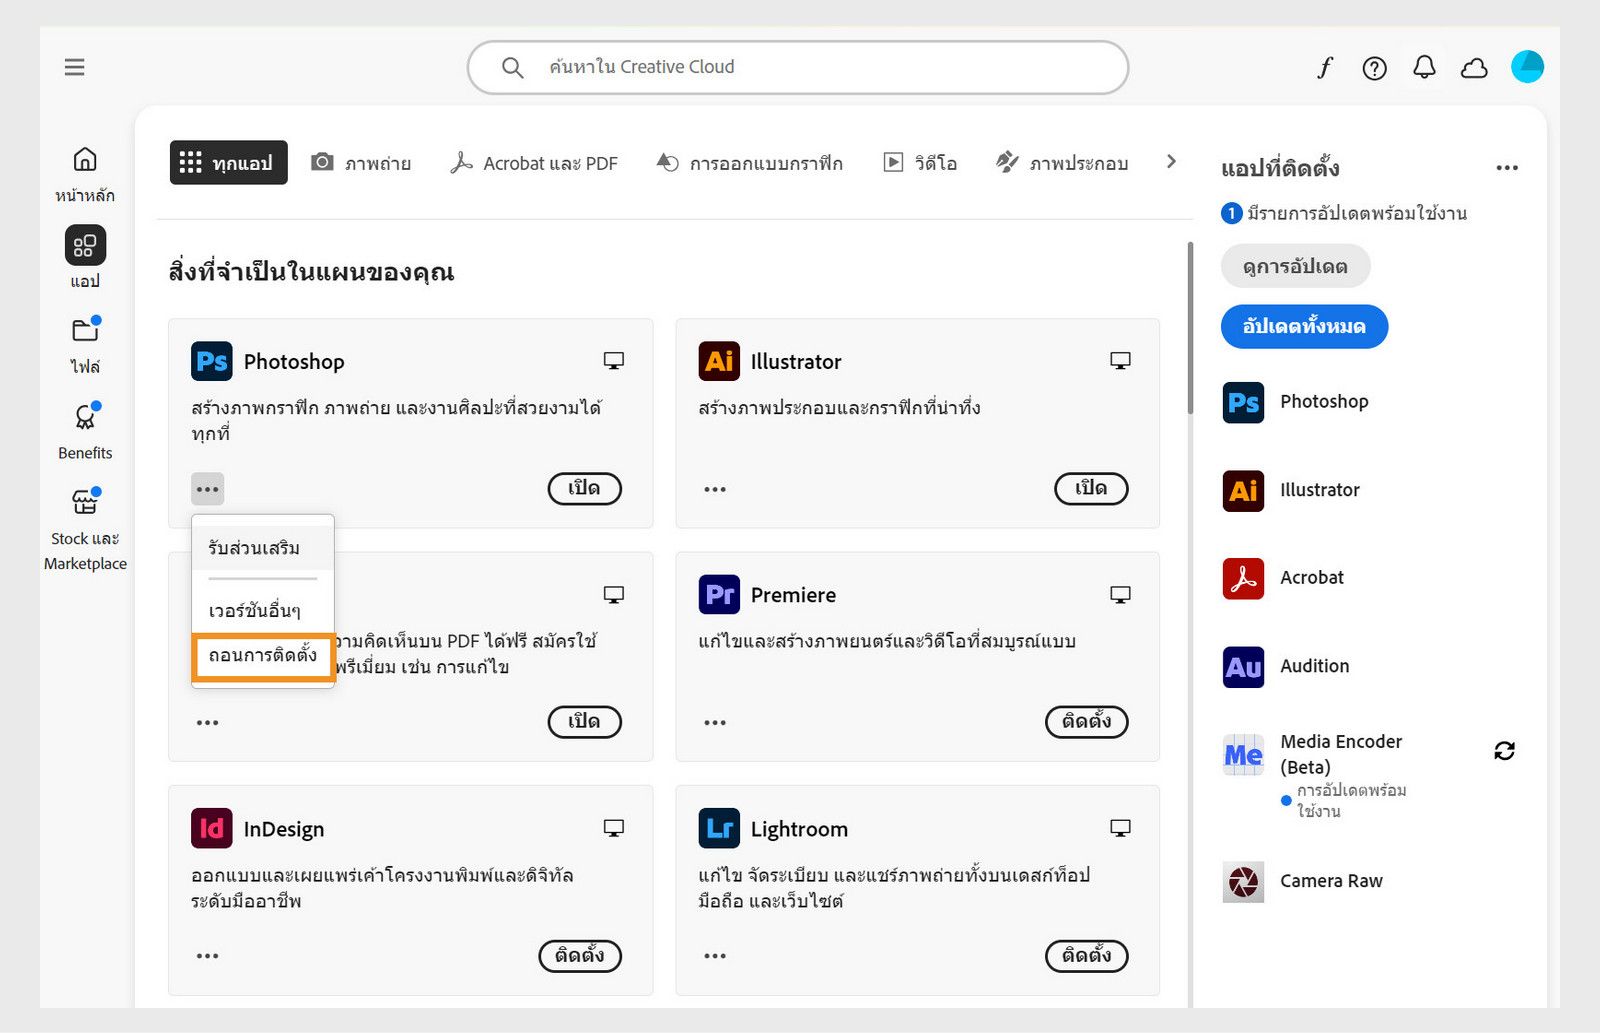Open the hamburger menu at top left

[74, 67]
